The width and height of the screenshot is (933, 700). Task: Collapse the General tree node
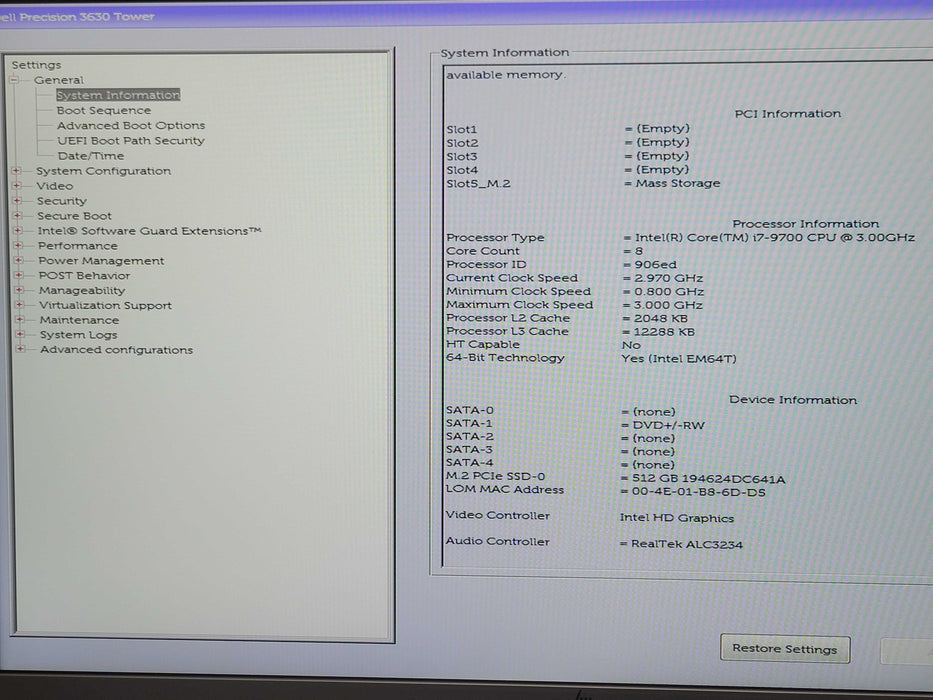click(14, 80)
